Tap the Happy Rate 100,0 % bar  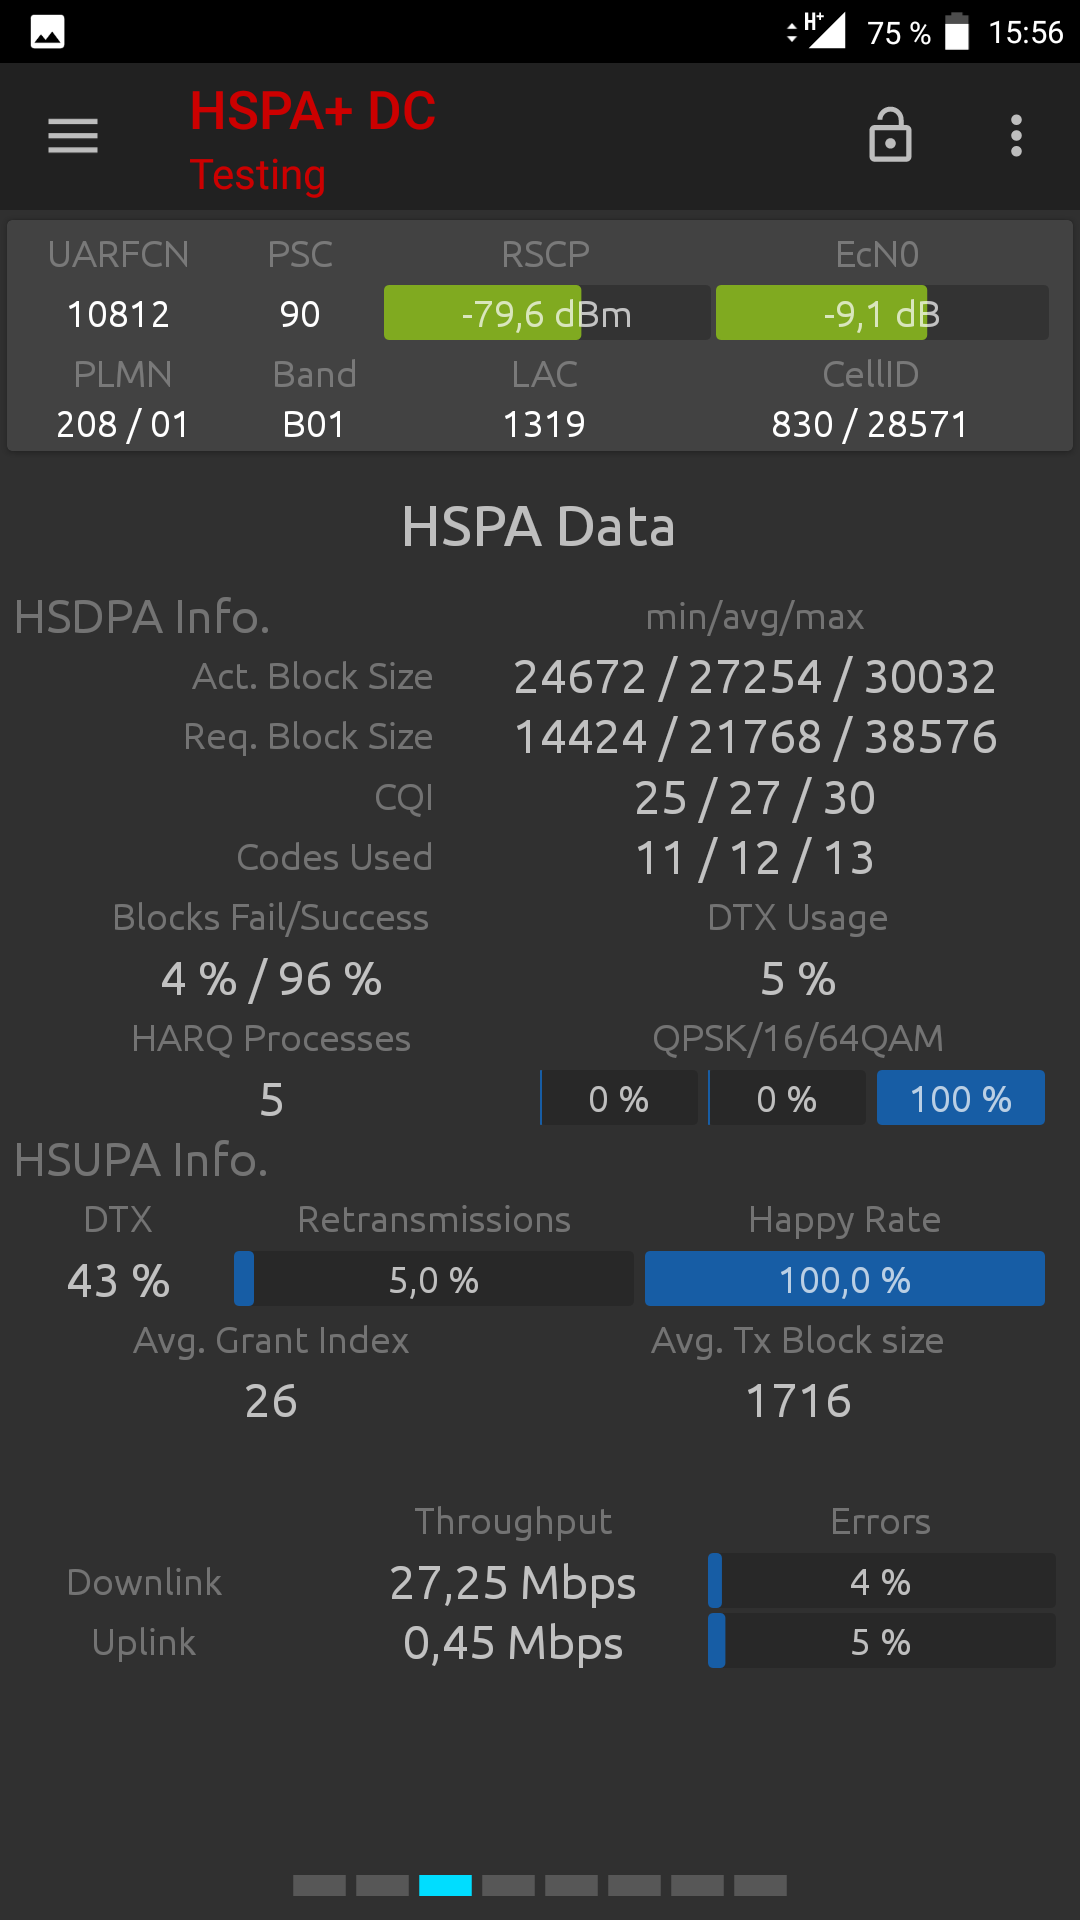coord(845,1279)
